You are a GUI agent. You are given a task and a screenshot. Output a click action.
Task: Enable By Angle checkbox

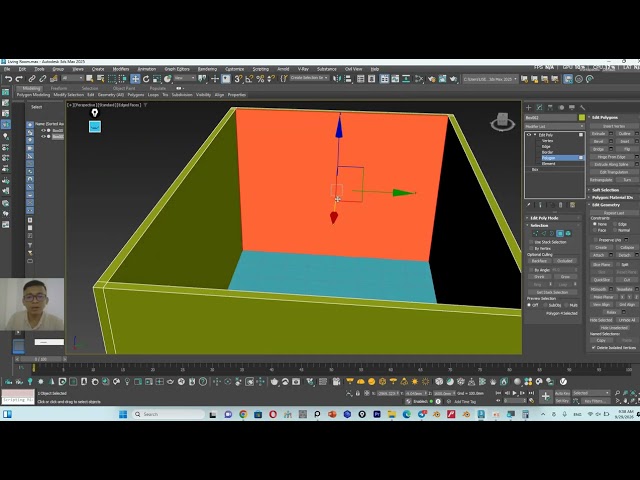pyautogui.click(x=531, y=270)
